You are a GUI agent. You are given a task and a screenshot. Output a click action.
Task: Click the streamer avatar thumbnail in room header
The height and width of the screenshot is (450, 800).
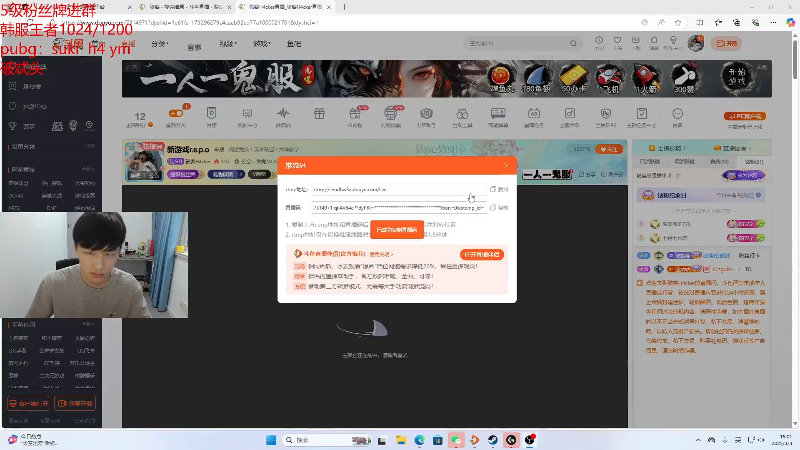point(144,161)
